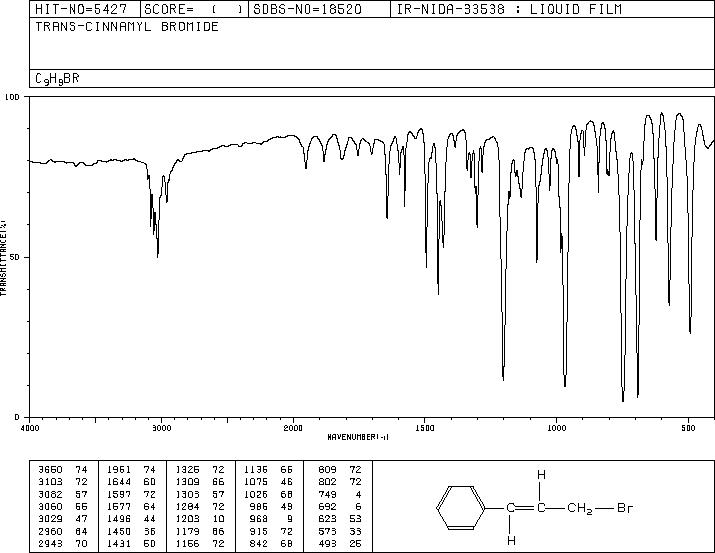This screenshot has height=553, width=715.
Task: Click the deep peak near 1203 wavenumber
Action: pos(503,378)
